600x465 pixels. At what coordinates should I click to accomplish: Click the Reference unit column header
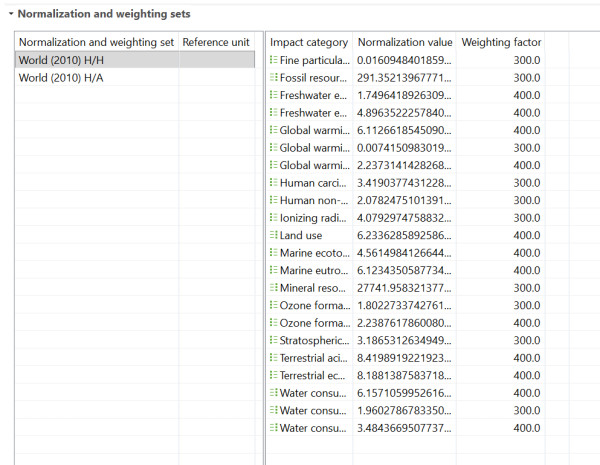217,42
